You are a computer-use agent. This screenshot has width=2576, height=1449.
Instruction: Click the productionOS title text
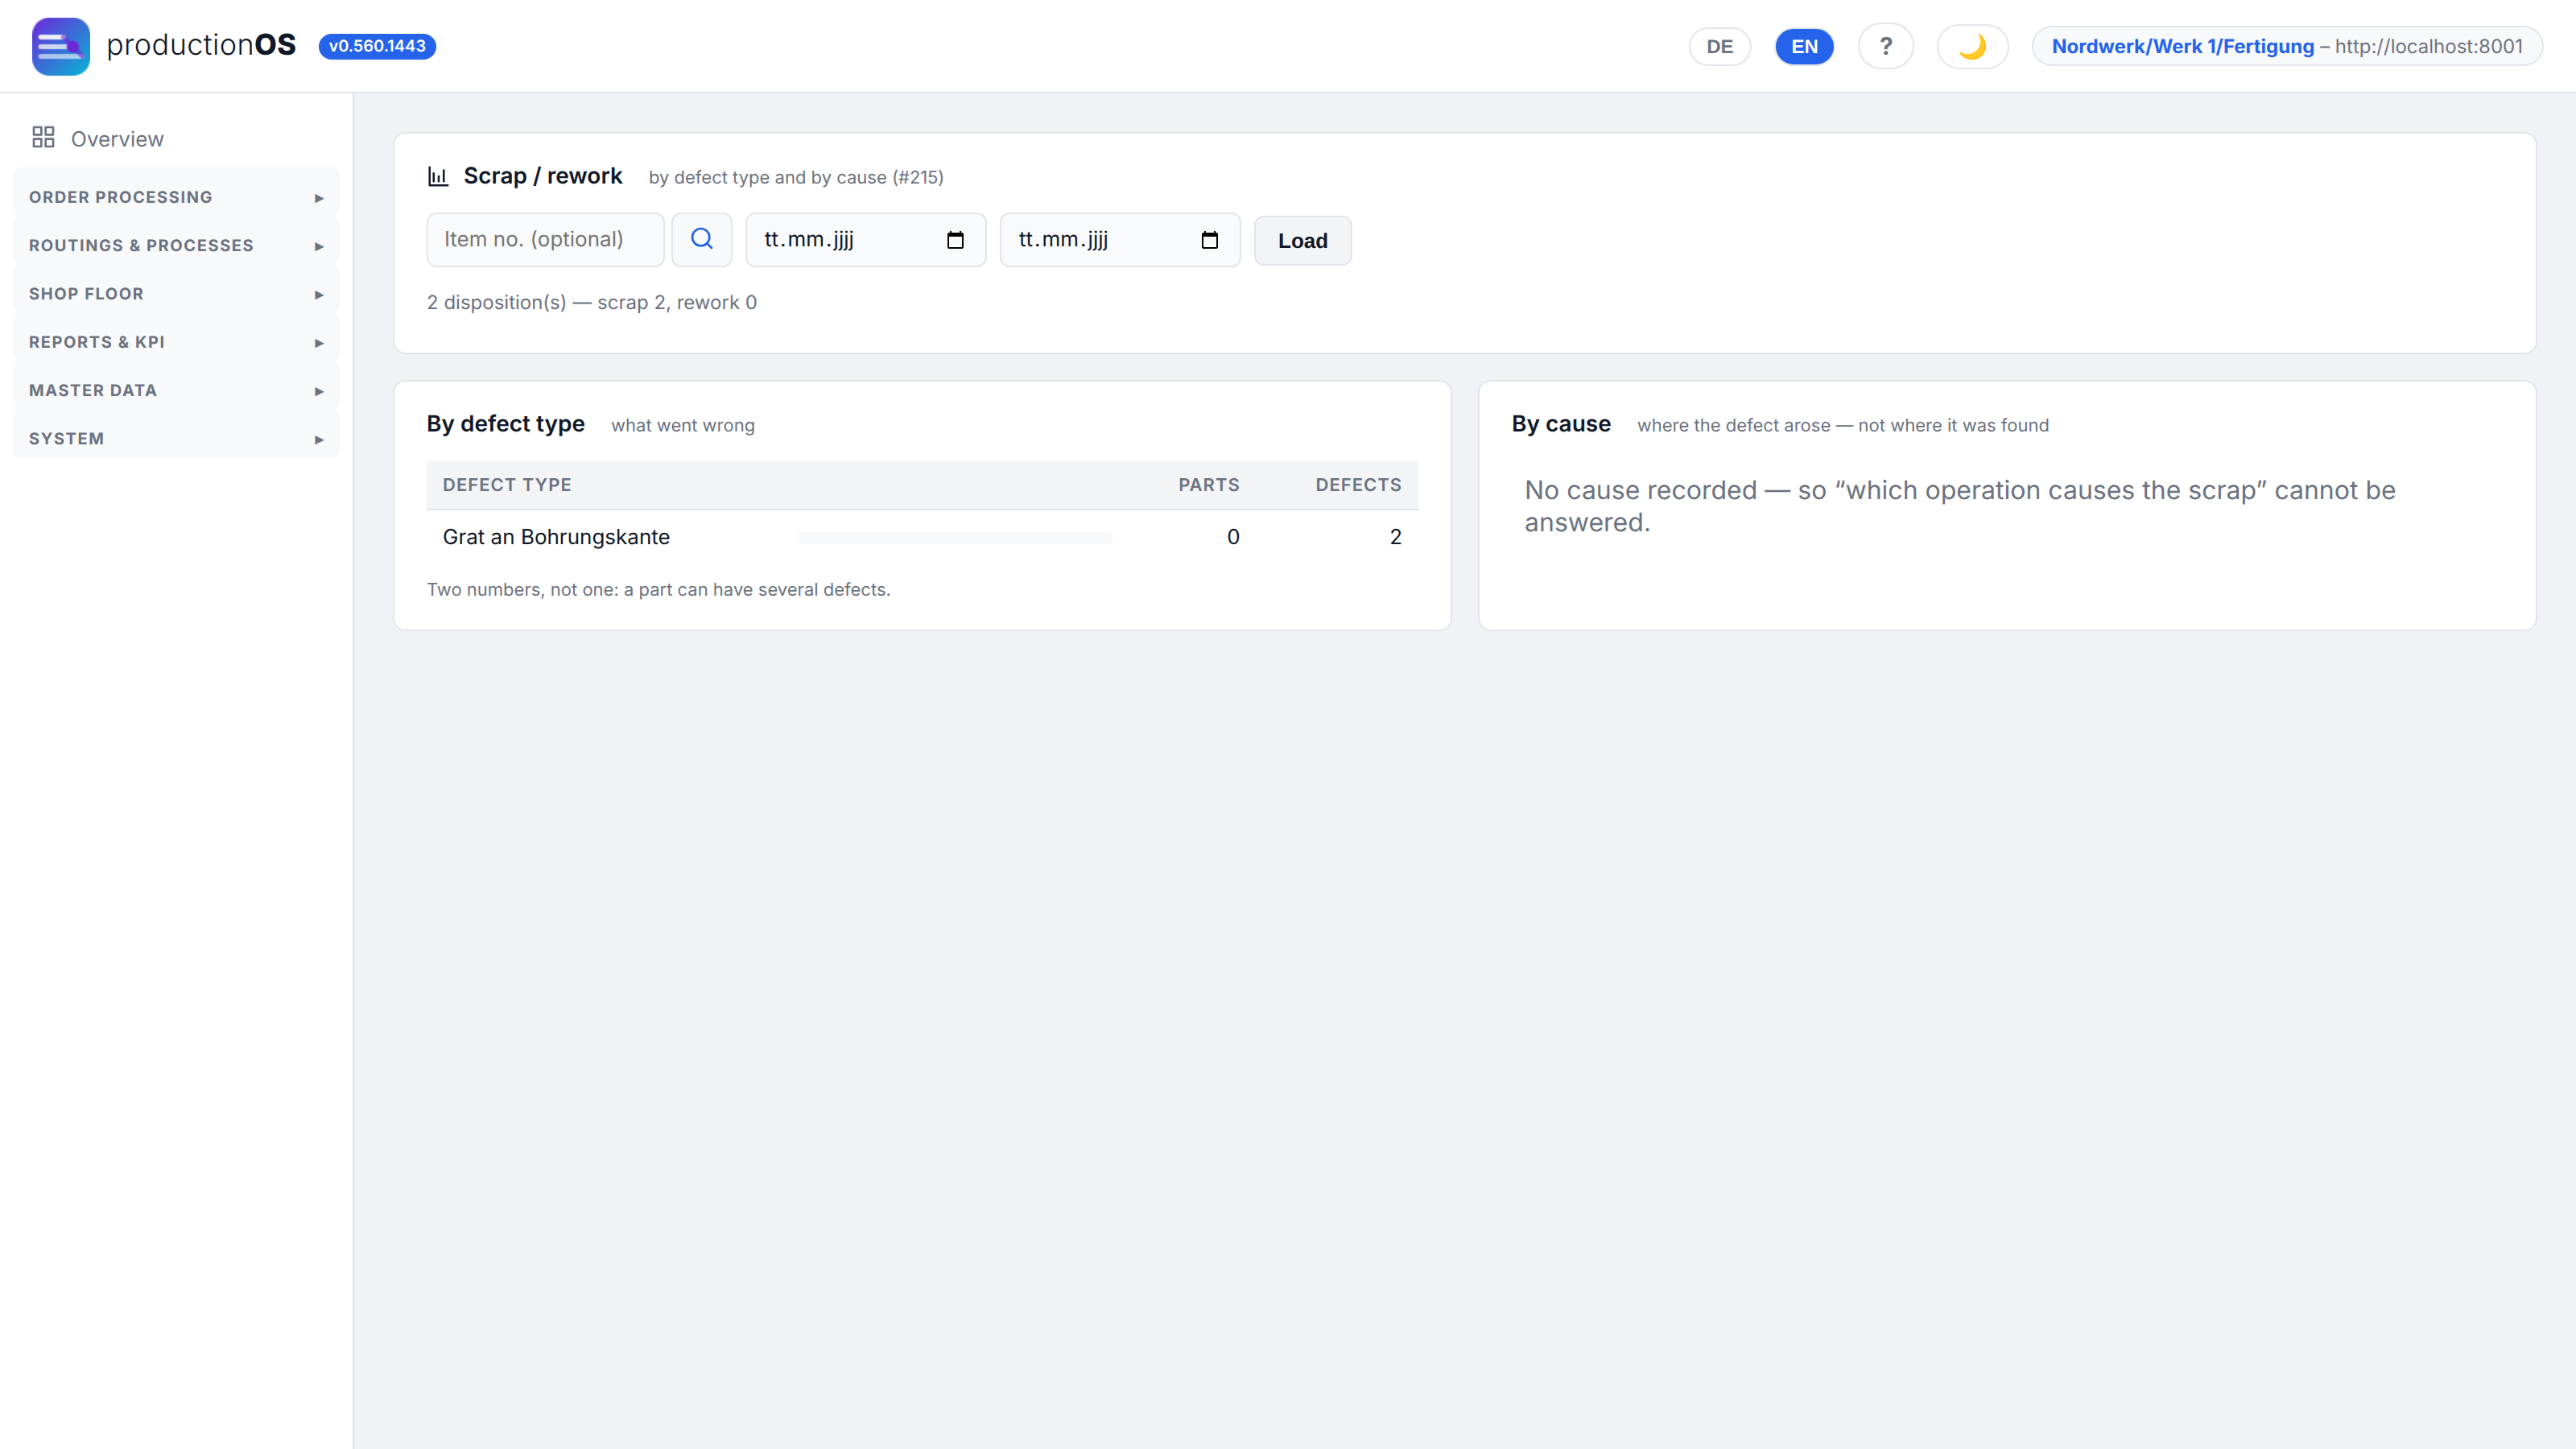[x=201, y=45]
